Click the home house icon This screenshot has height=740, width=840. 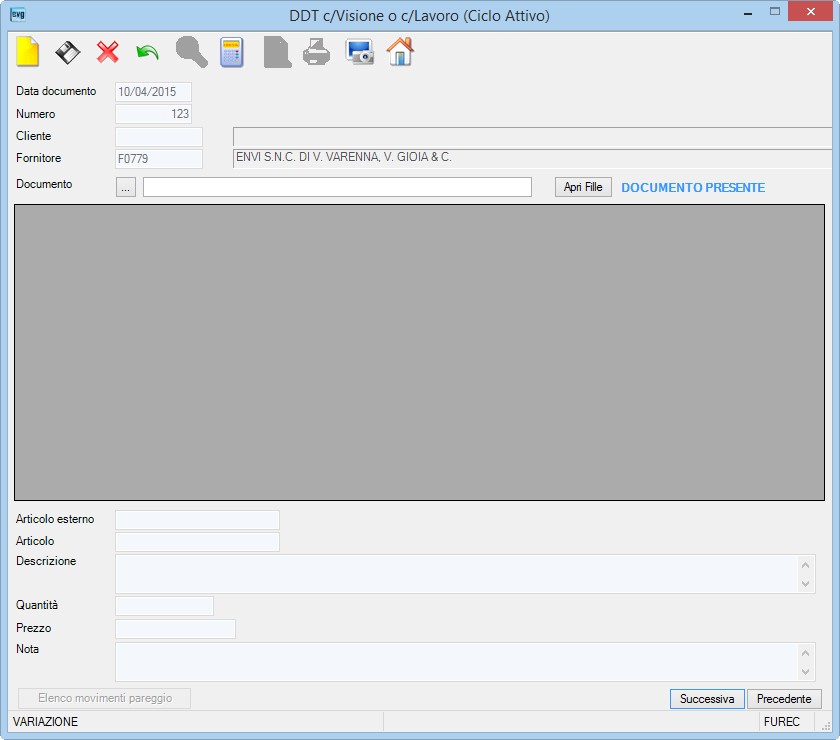[x=400, y=52]
